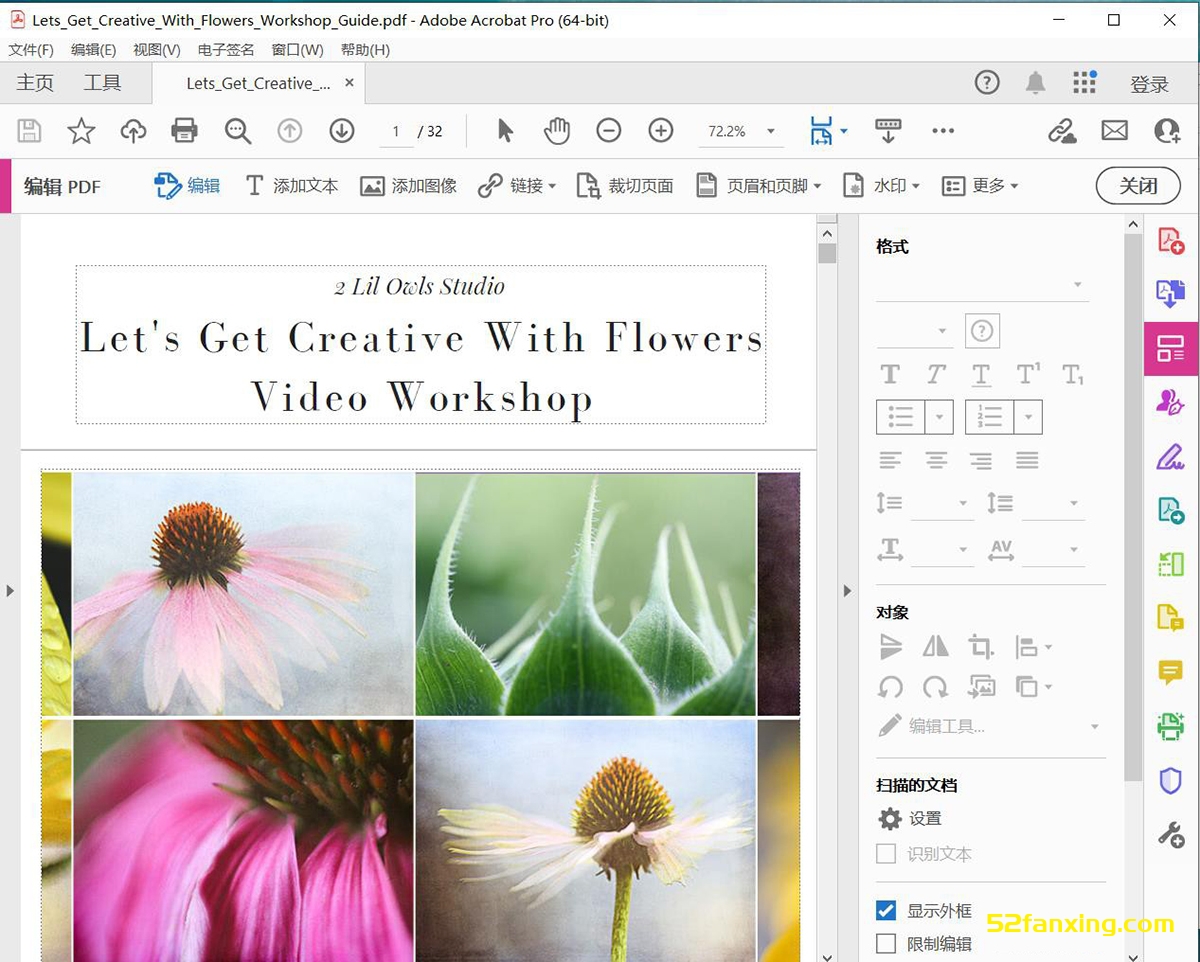Click the page number input field
This screenshot has height=962, width=1200.
pyautogui.click(x=397, y=131)
